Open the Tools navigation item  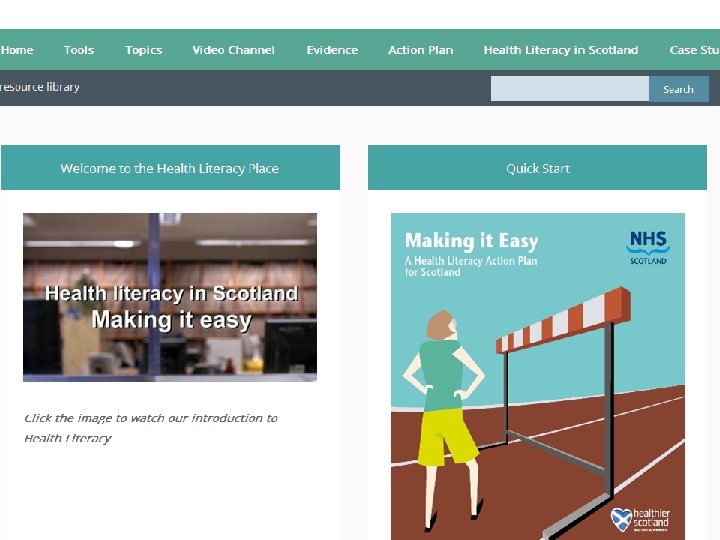pyautogui.click(x=79, y=50)
